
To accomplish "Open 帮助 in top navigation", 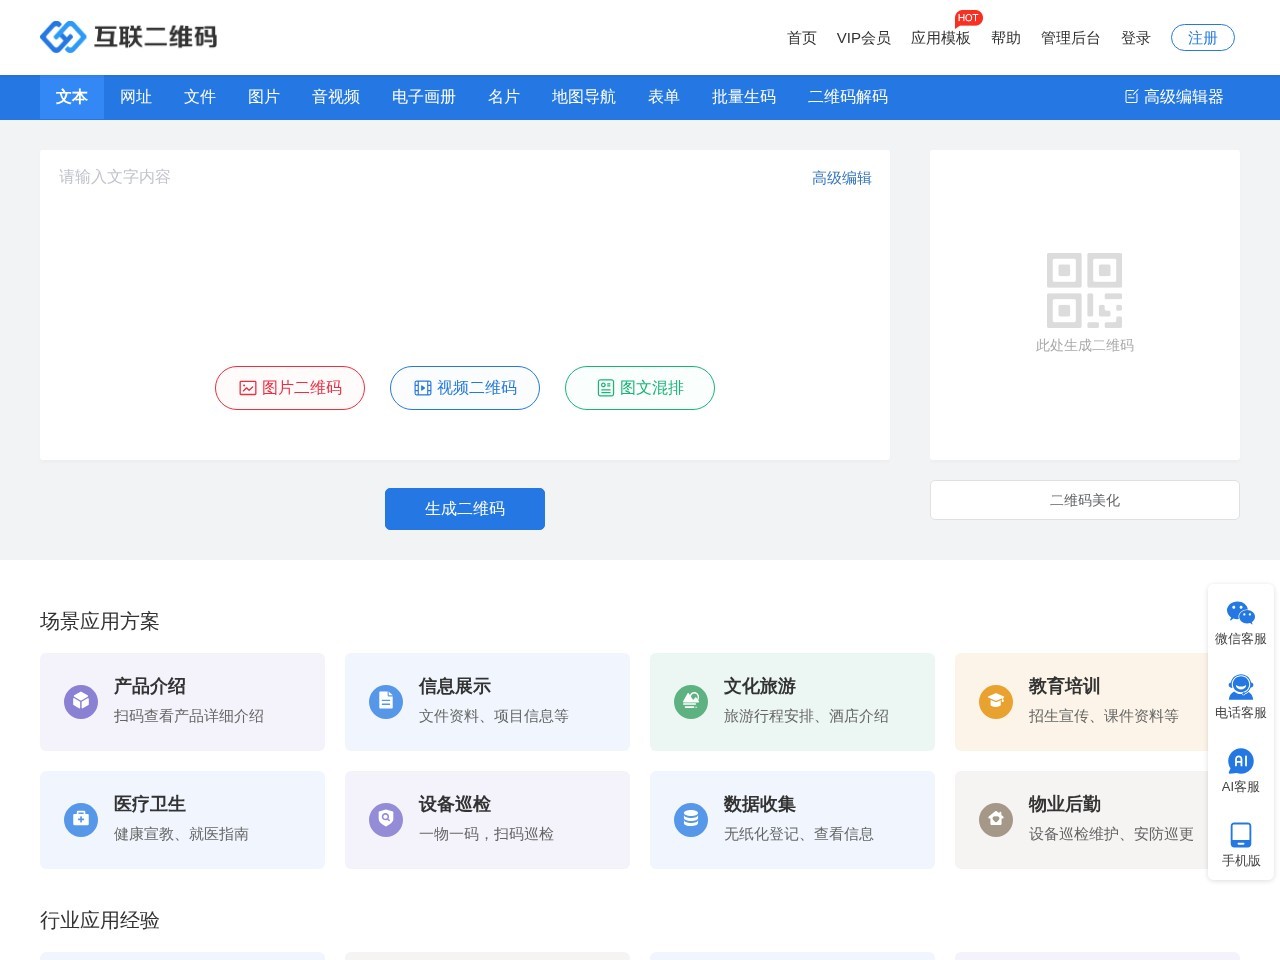I will click(x=1006, y=38).
